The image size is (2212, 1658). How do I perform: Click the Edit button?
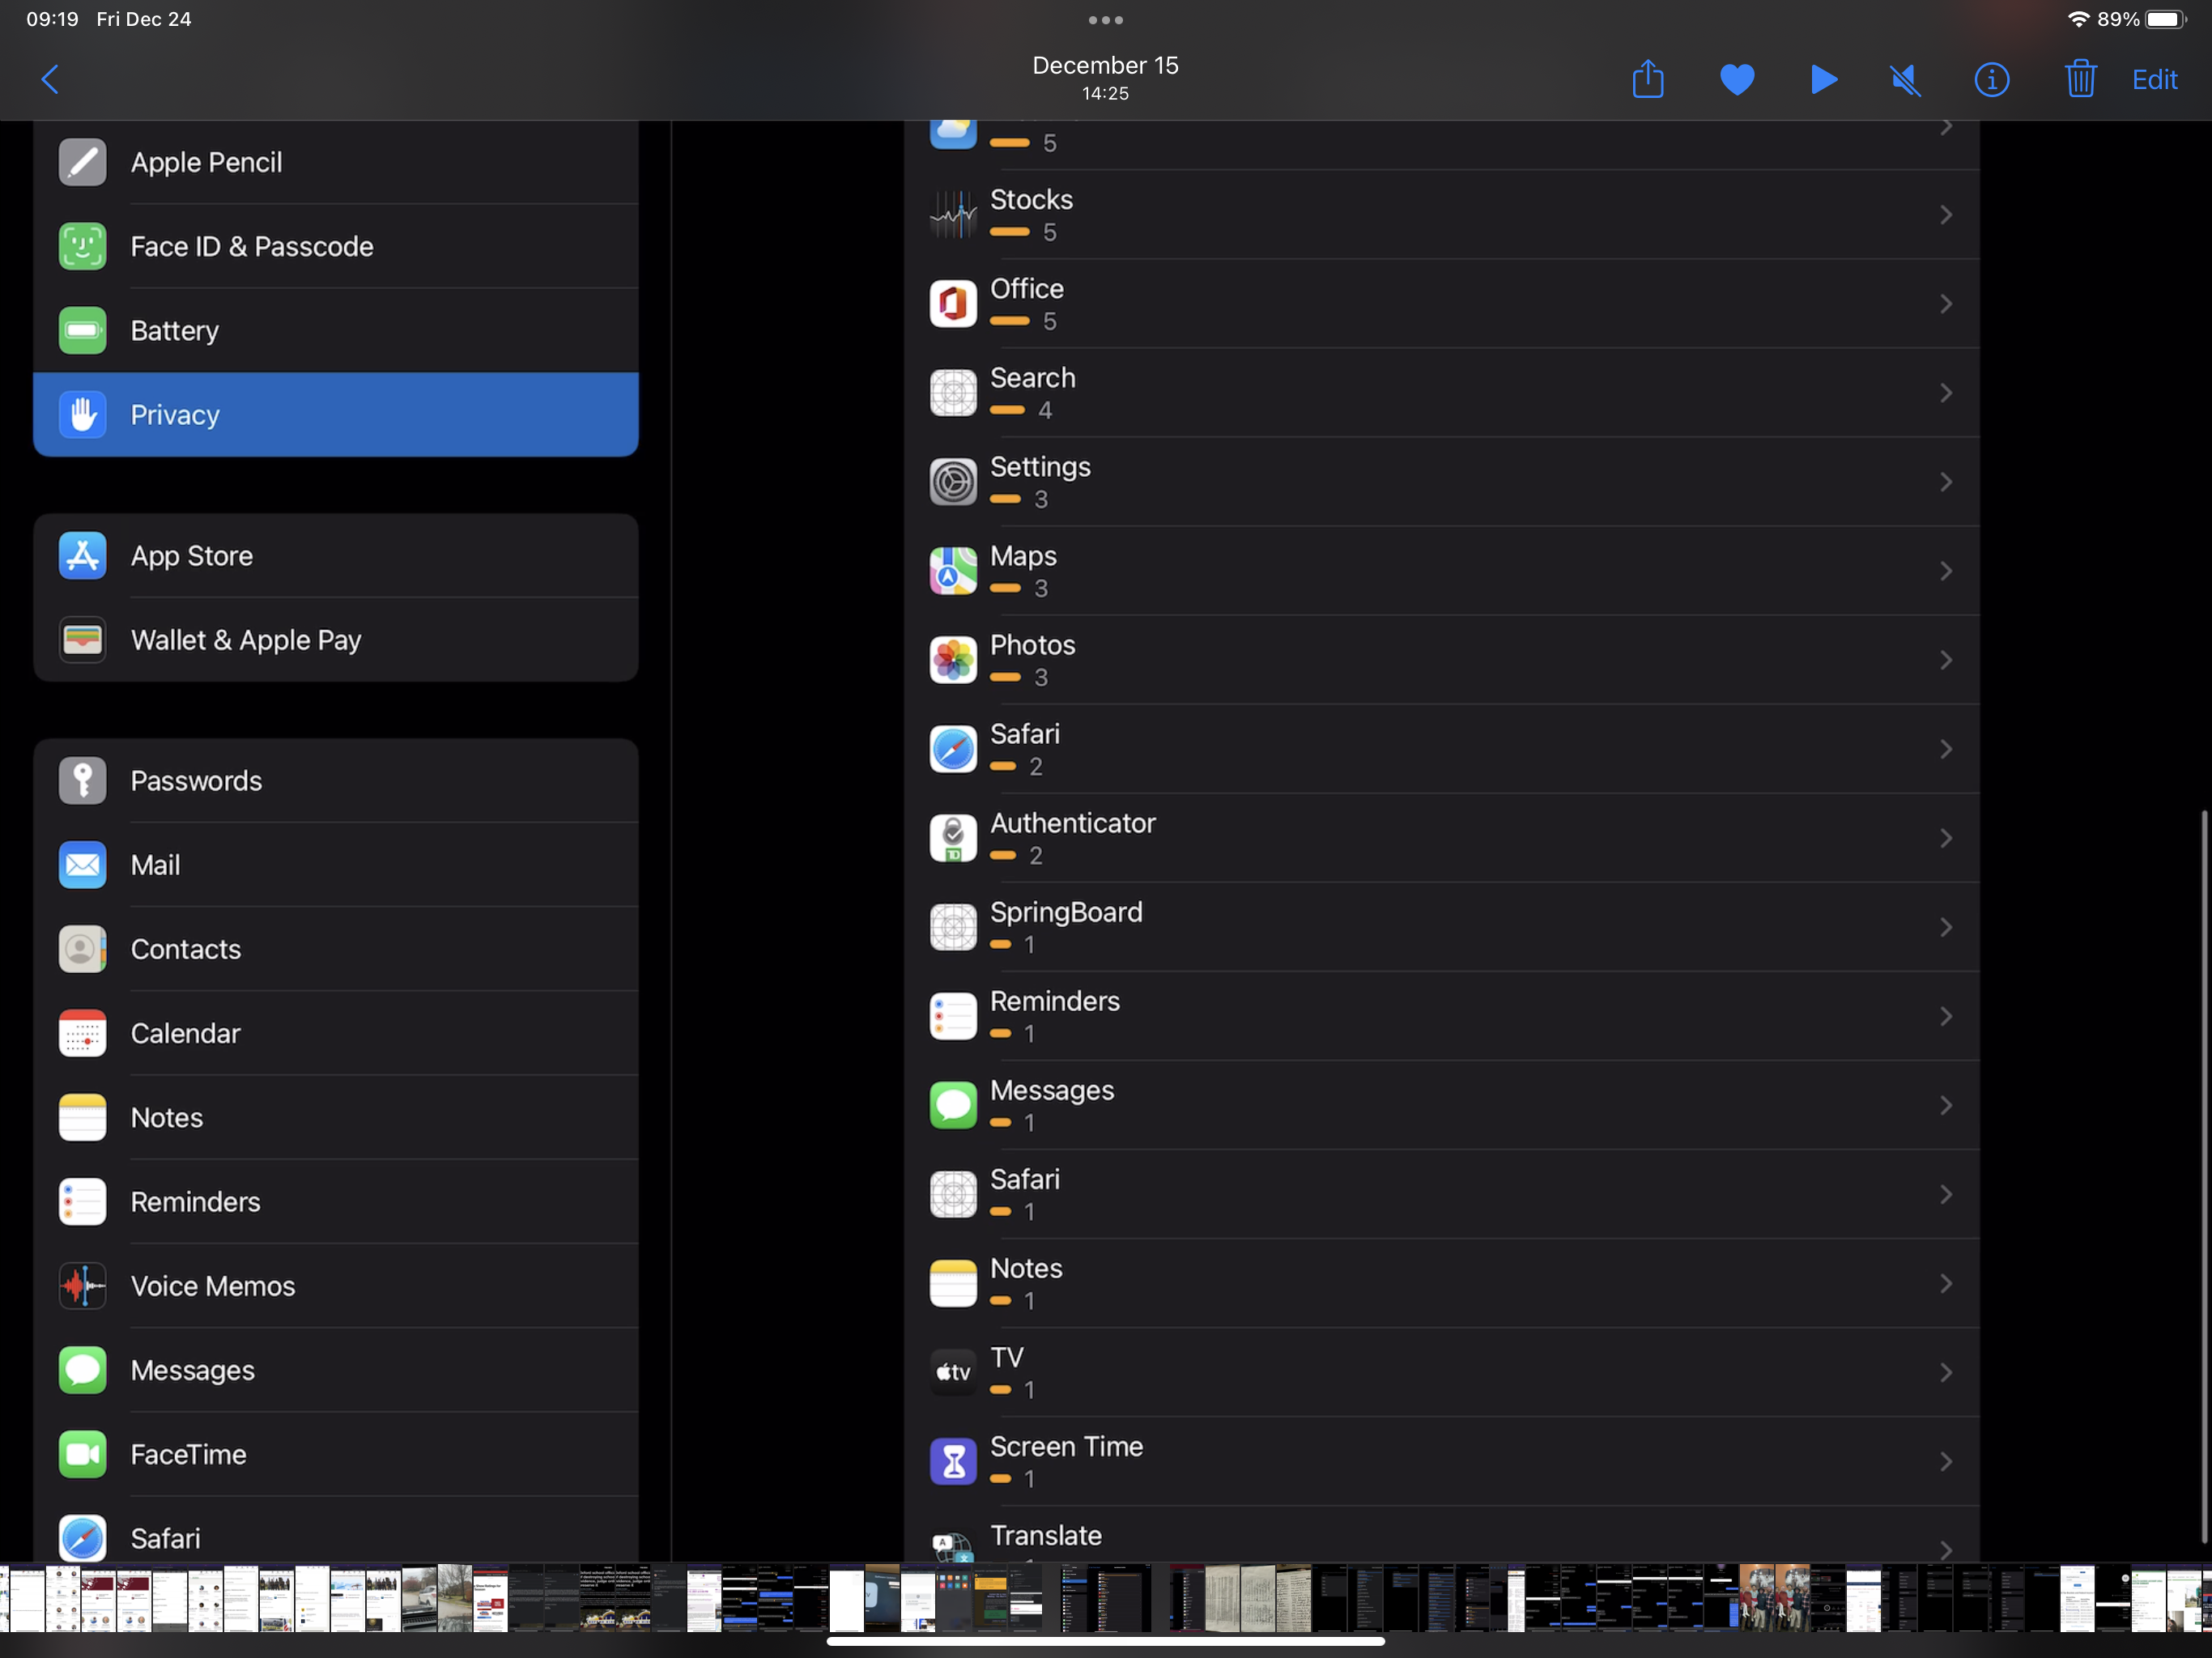point(2154,79)
